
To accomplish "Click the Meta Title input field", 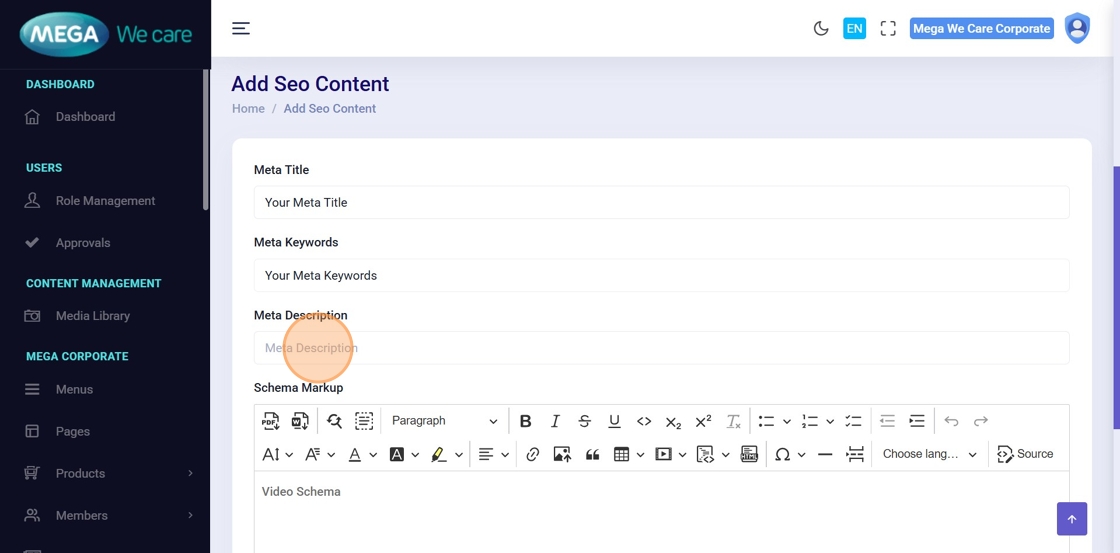I will click(x=661, y=202).
